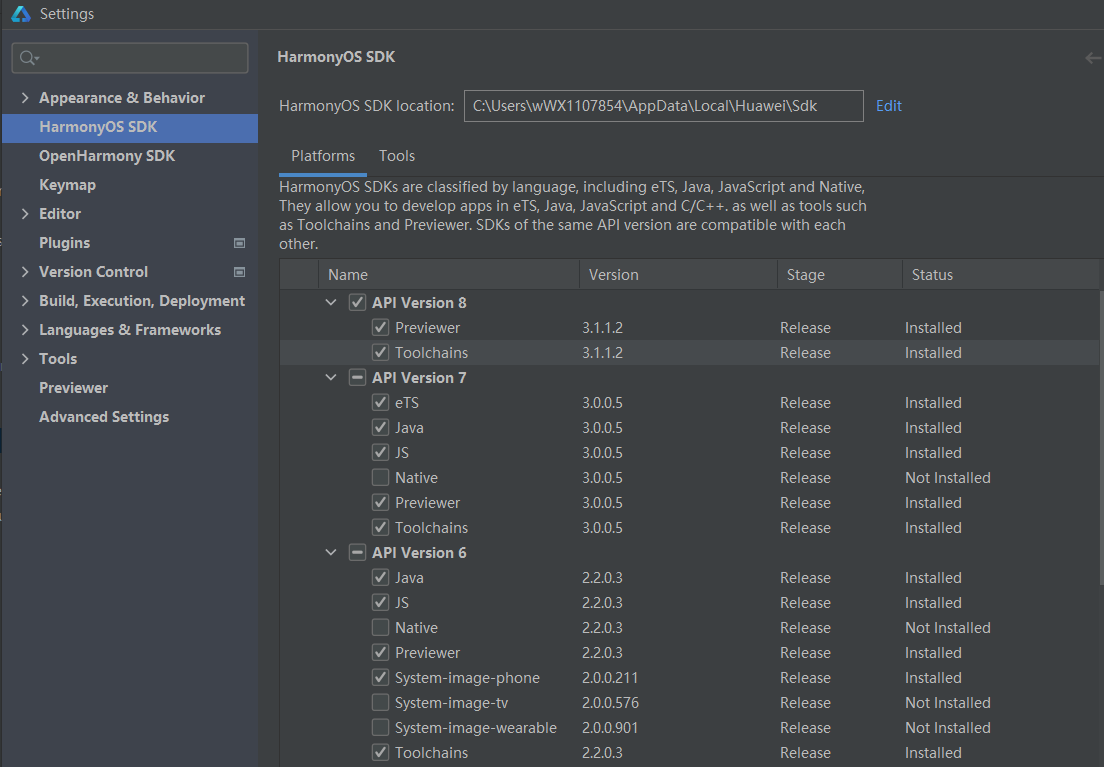Image resolution: width=1104 pixels, height=767 pixels.
Task: Click the Name column header
Action: click(x=449, y=275)
